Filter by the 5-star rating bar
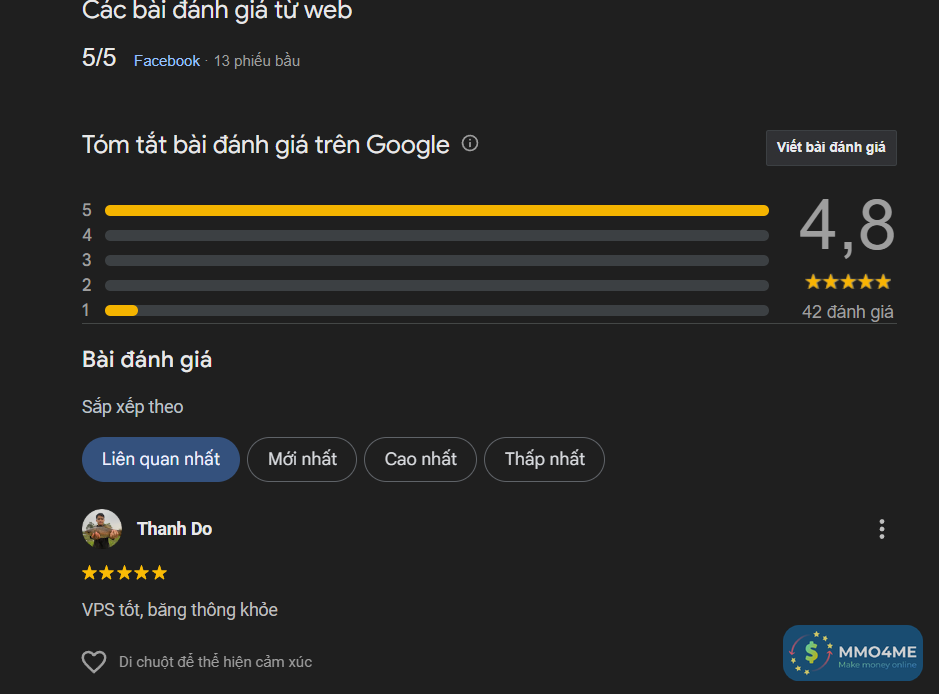The height and width of the screenshot is (694, 939). [436, 210]
